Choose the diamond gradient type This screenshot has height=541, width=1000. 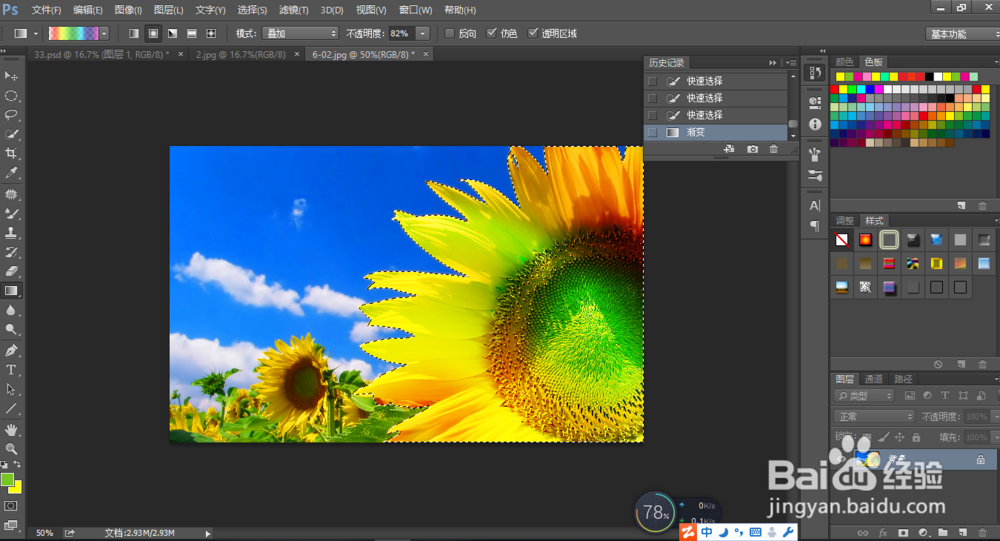coord(211,33)
